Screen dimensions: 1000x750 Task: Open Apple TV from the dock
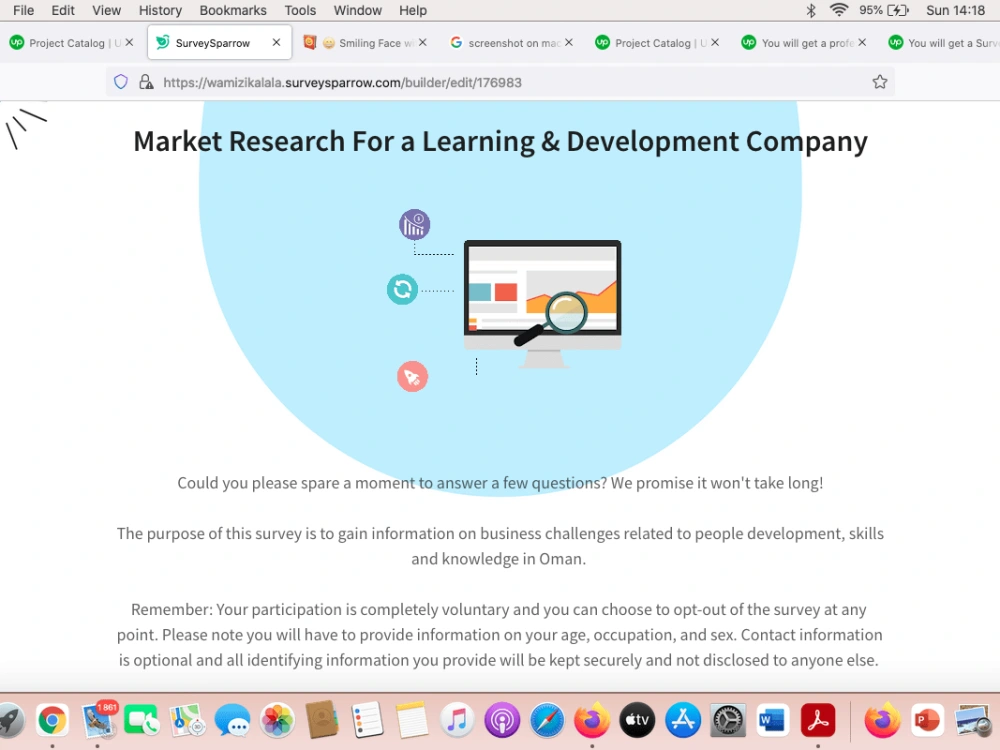[x=637, y=721]
